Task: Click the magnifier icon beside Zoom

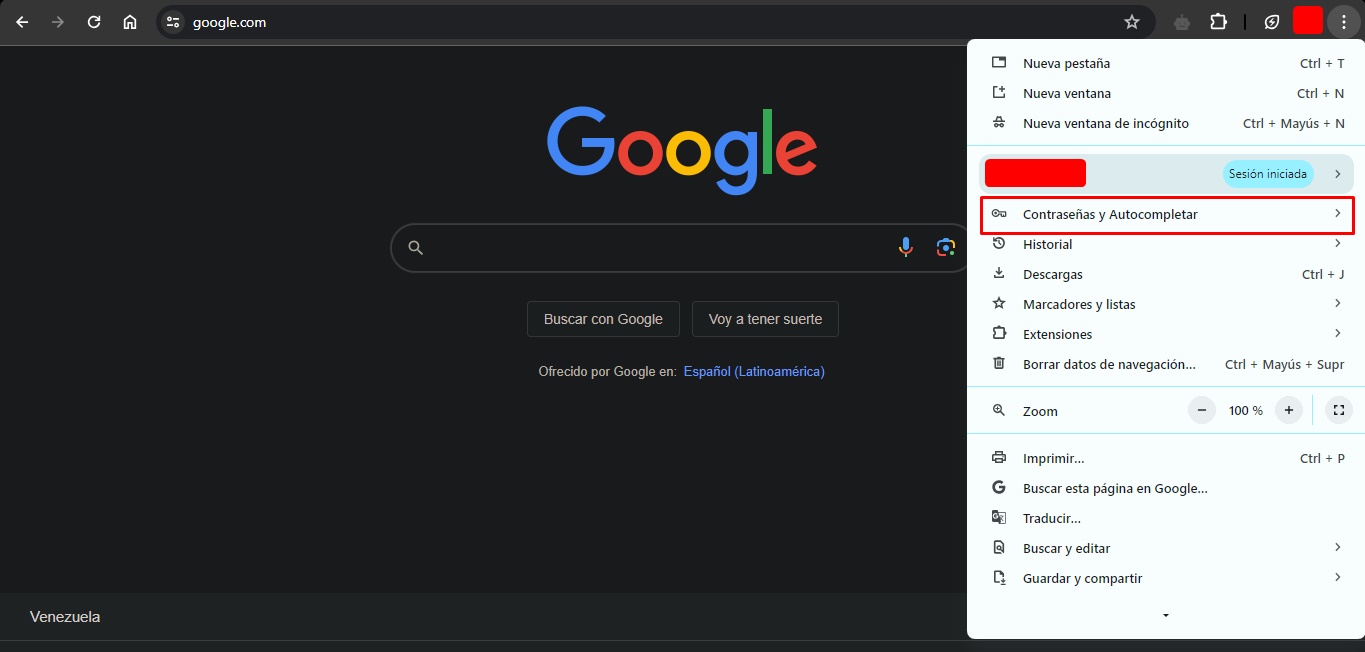Action: pos(998,410)
